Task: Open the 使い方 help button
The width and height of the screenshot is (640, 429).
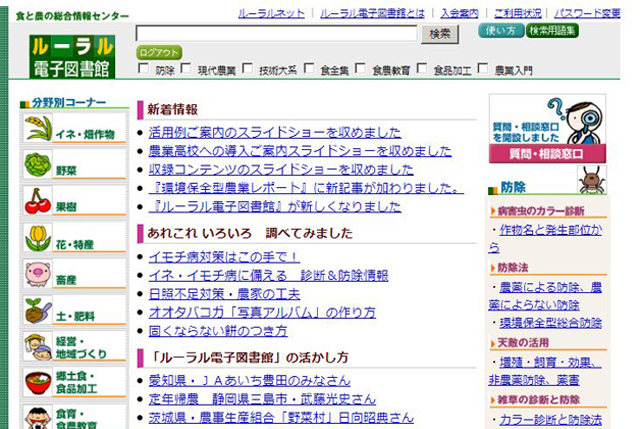Action: click(x=500, y=32)
